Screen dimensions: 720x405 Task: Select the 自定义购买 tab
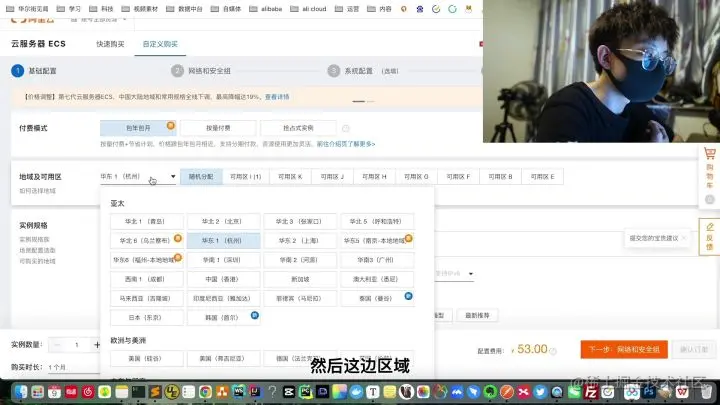pos(160,44)
